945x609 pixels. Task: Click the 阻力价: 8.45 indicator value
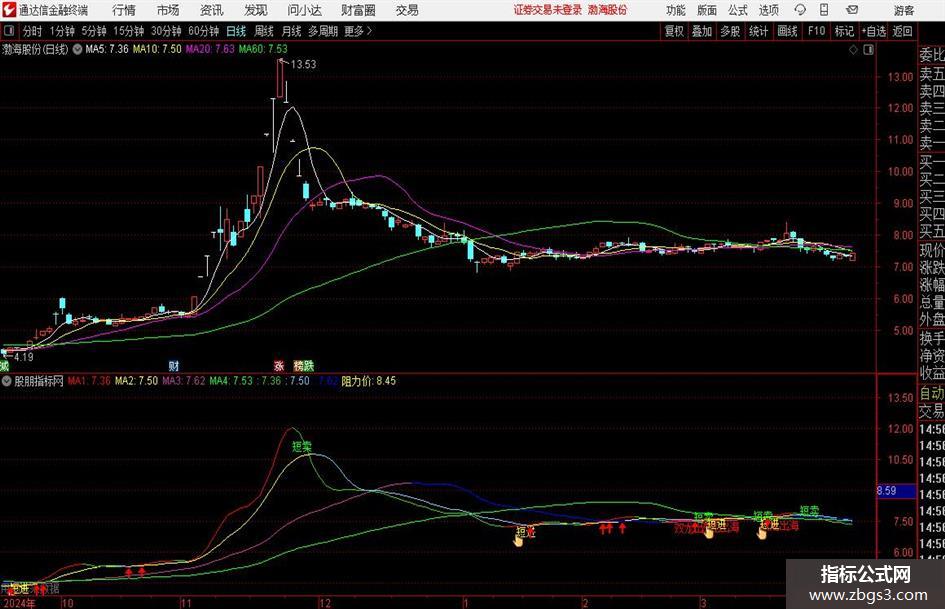369,381
